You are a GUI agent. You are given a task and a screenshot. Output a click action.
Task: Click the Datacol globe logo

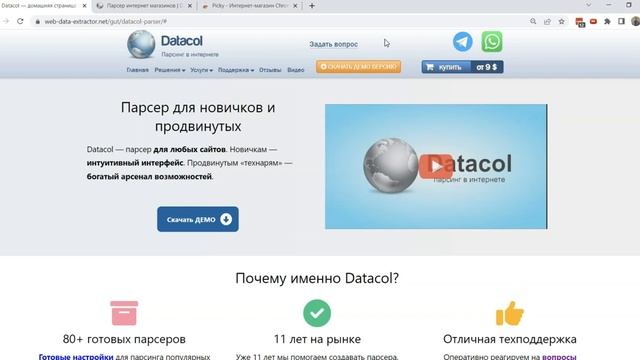pyautogui.click(x=141, y=44)
